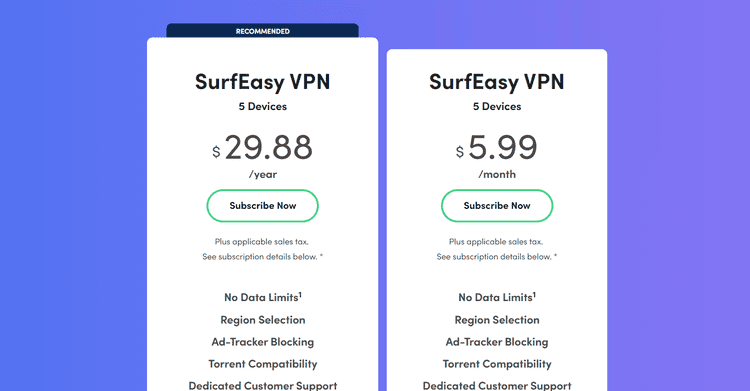
Task: Select the yearly plan SurfEasy VPN title
Action: (263, 82)
